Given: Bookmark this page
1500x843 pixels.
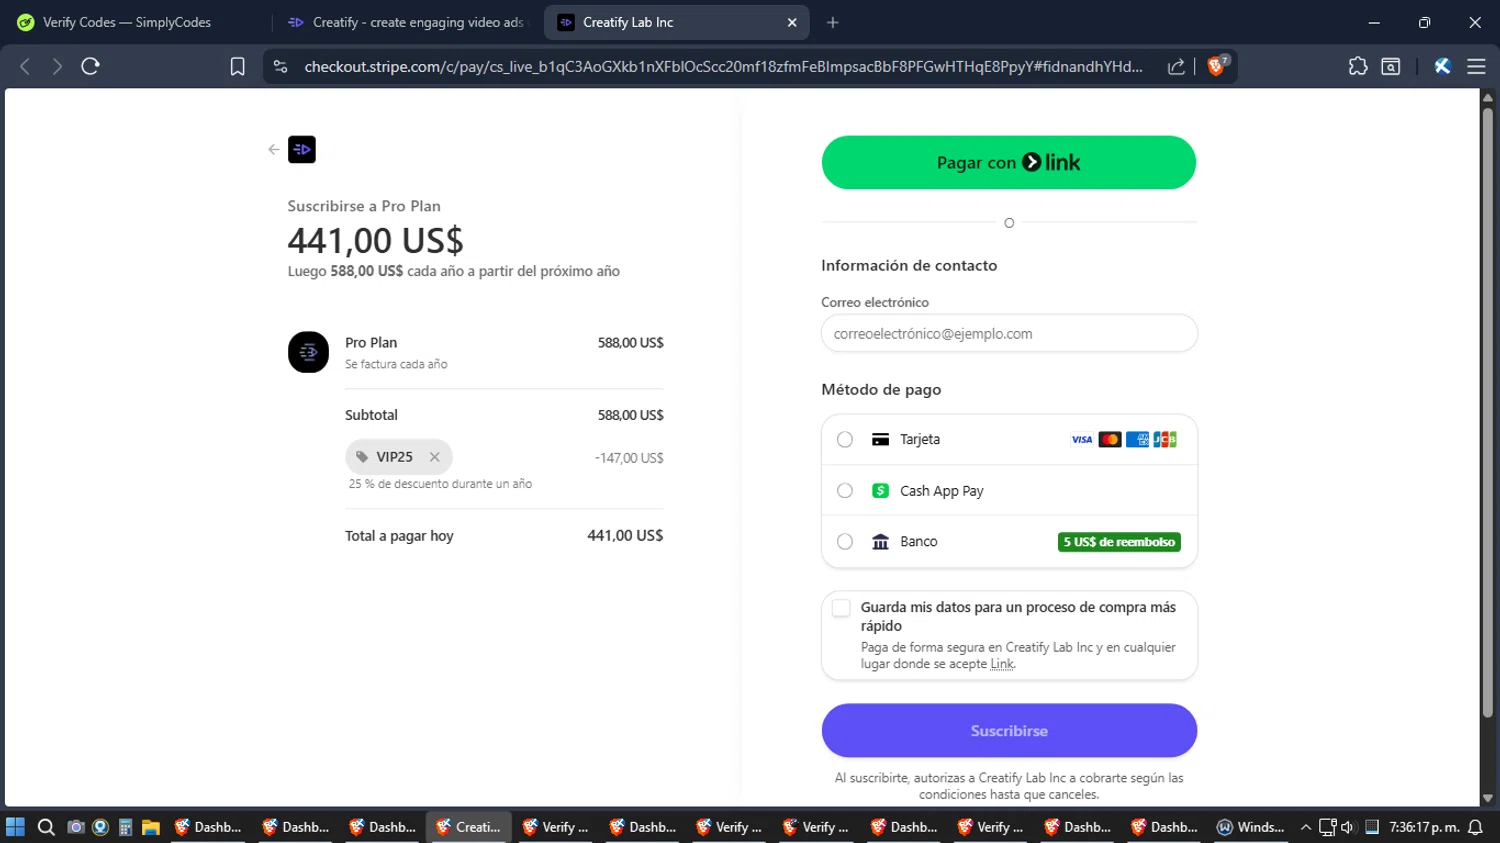Looking at the screenshot, I should click(x=237, y=66).
